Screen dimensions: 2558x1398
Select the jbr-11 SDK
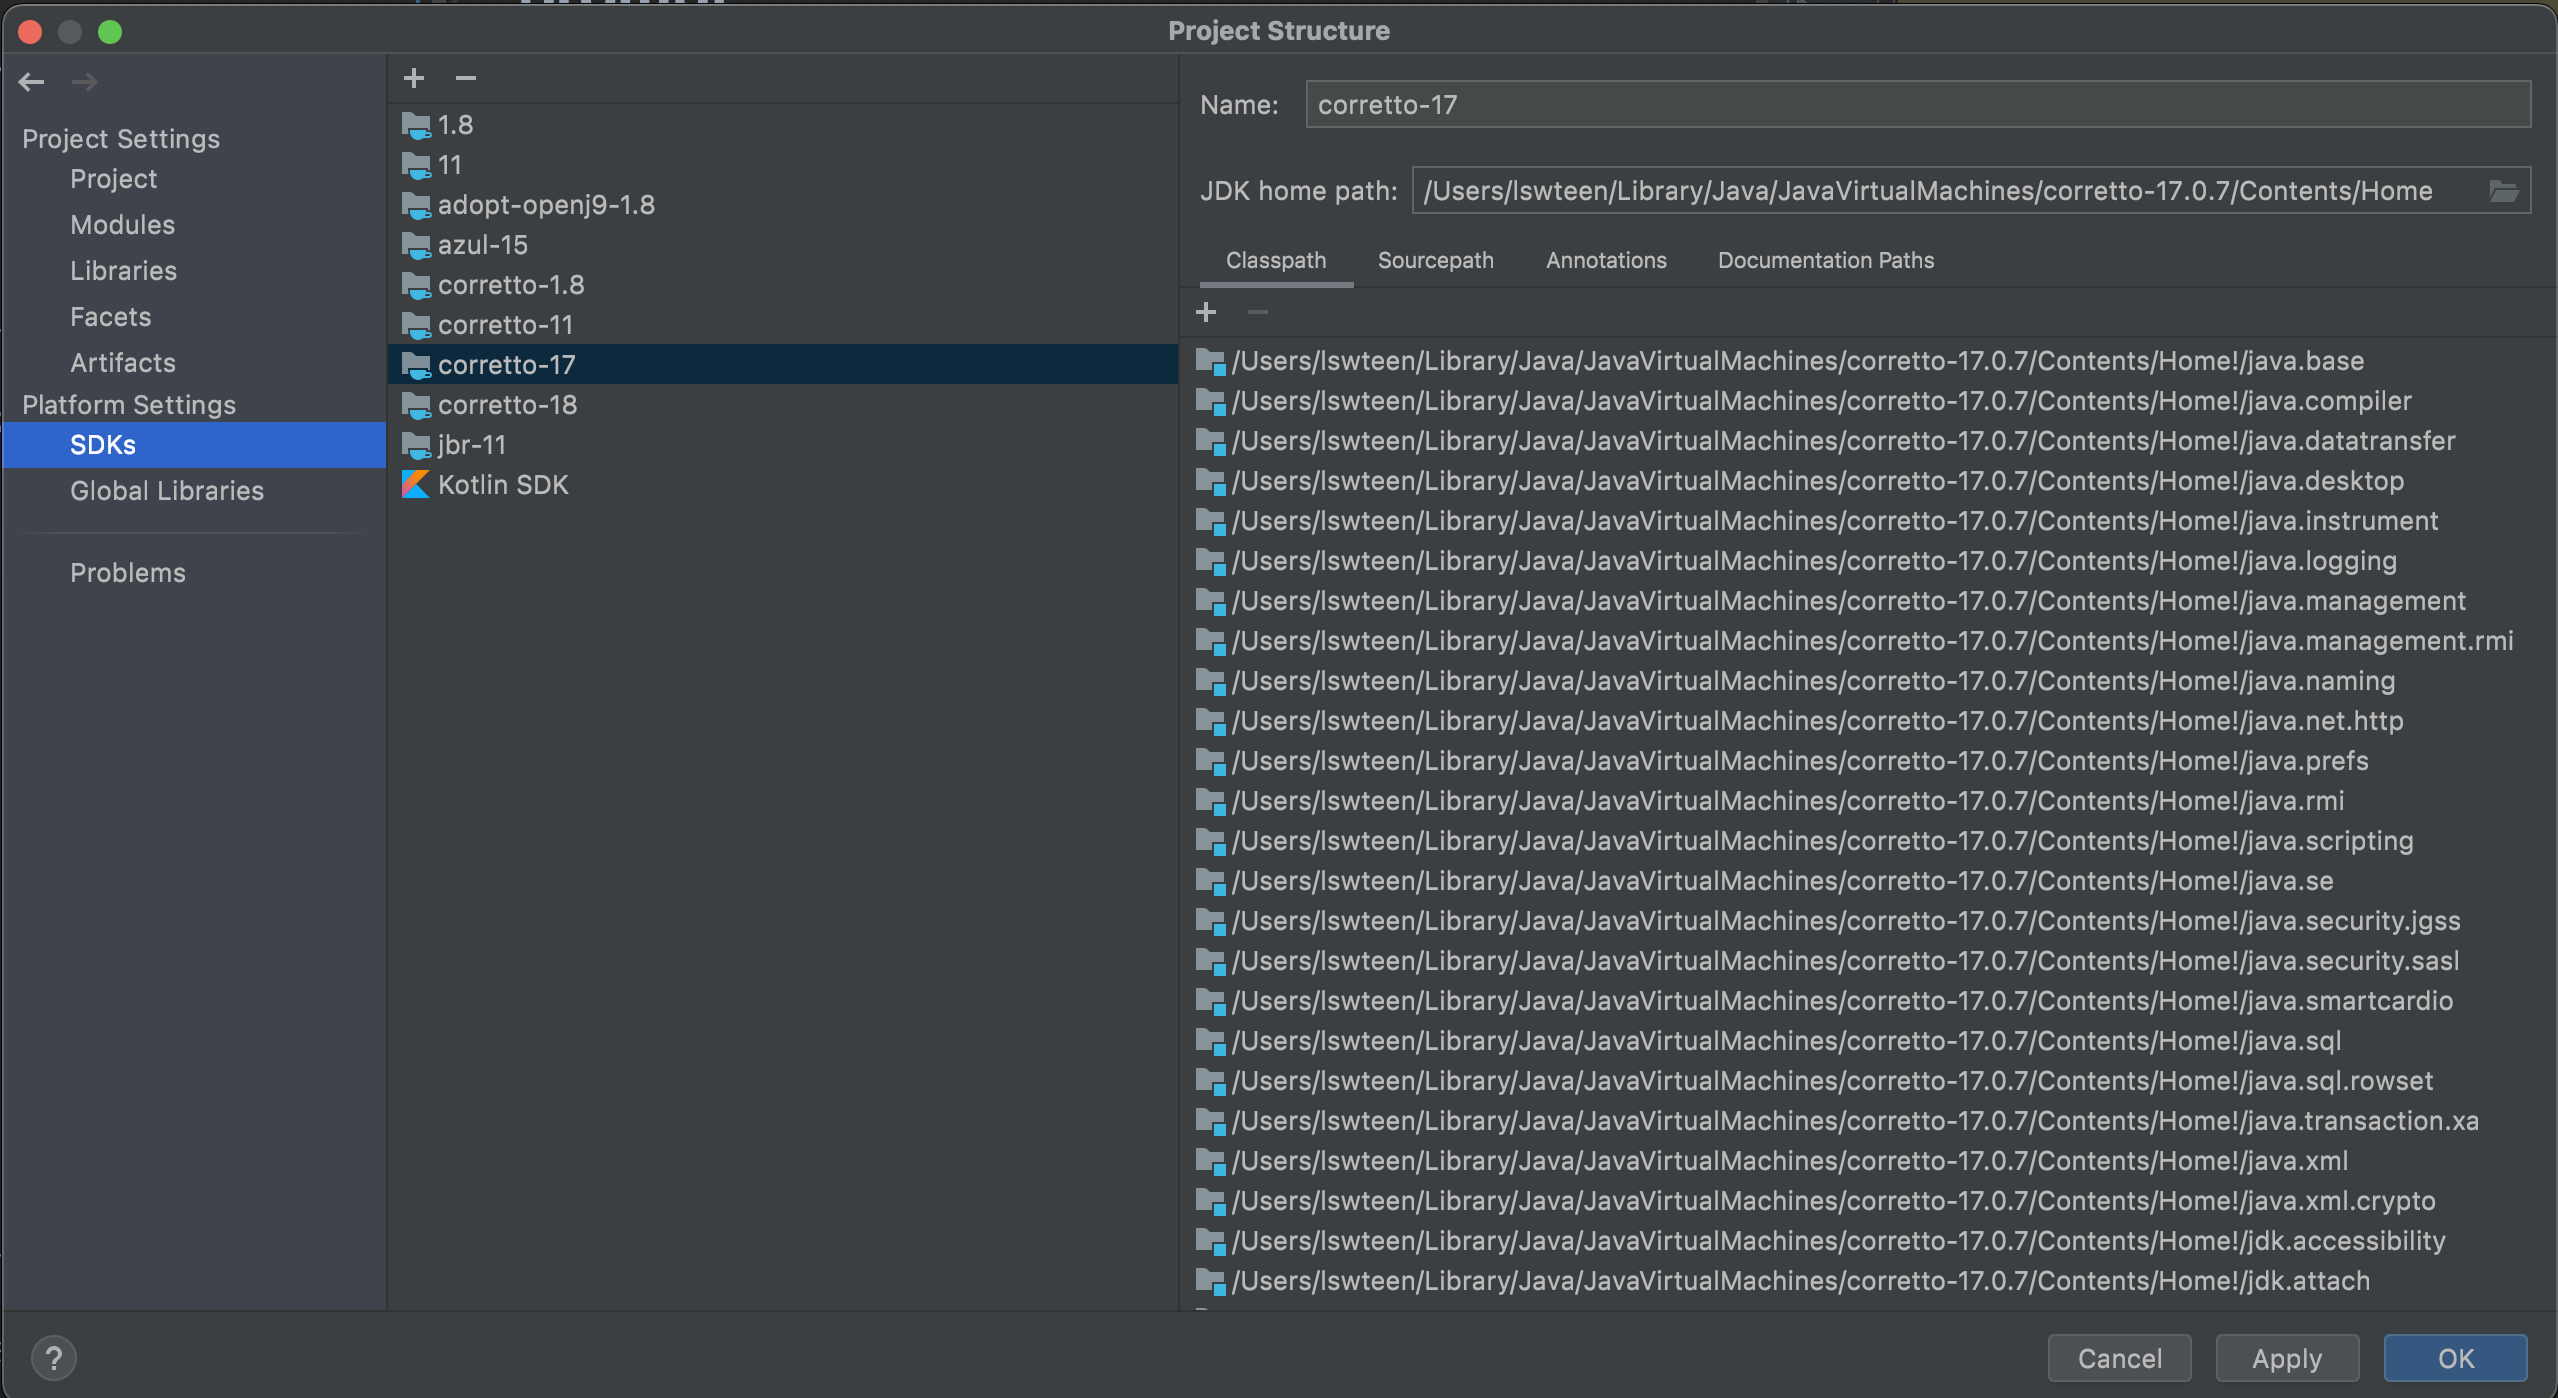pyautogui.click(x=472, y=445)
